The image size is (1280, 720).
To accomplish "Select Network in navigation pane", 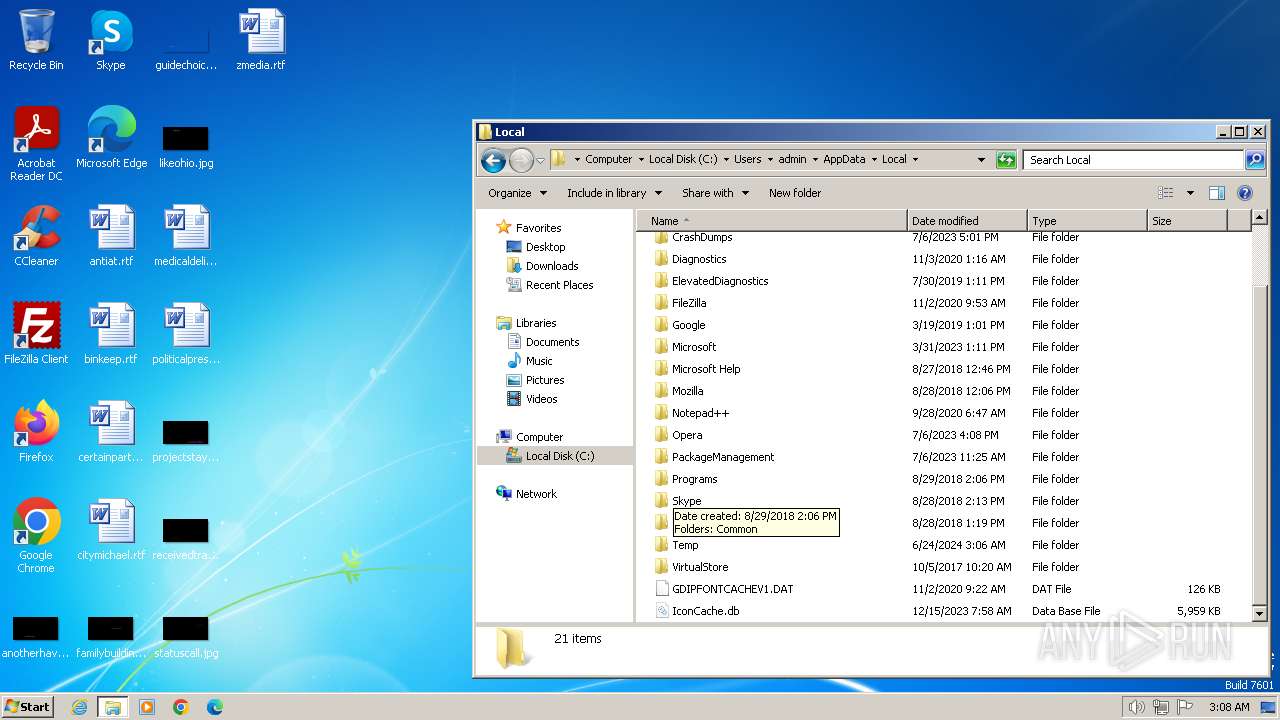I will coord(536,494).
